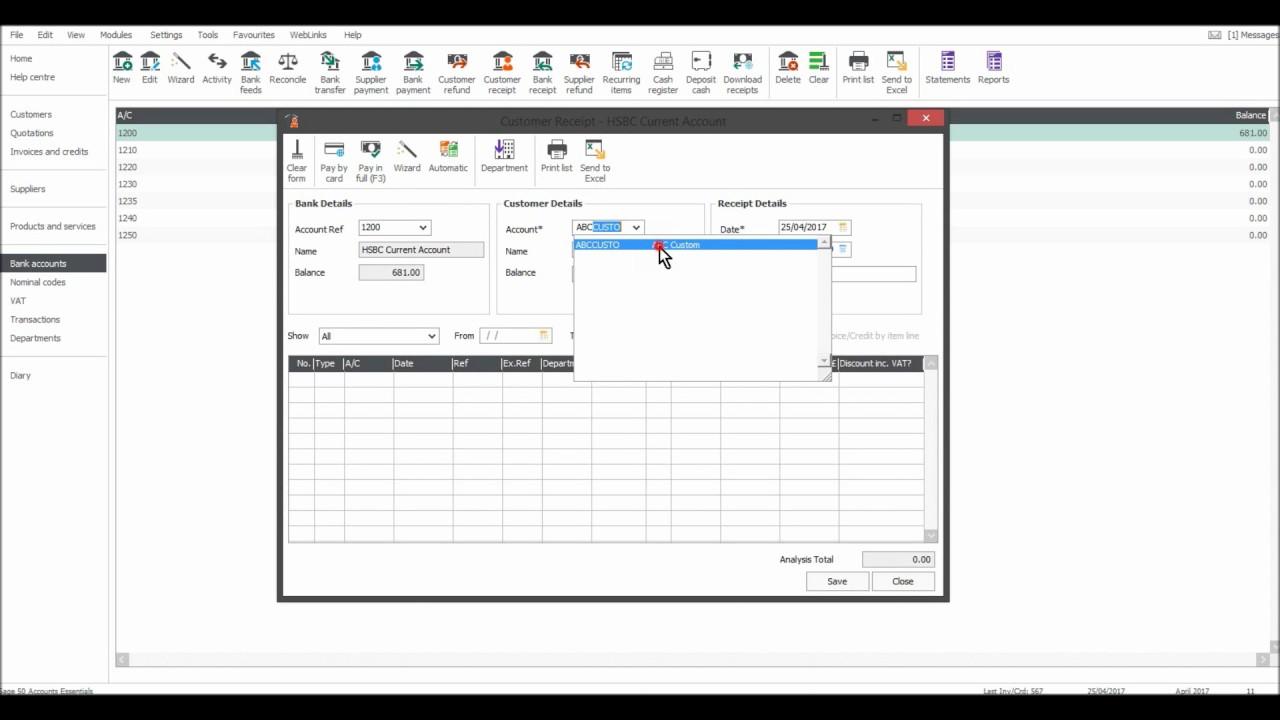Viewport: 1280px width, 720px height.
Task: Open the View menu
Action: click(x=76, y=35)
